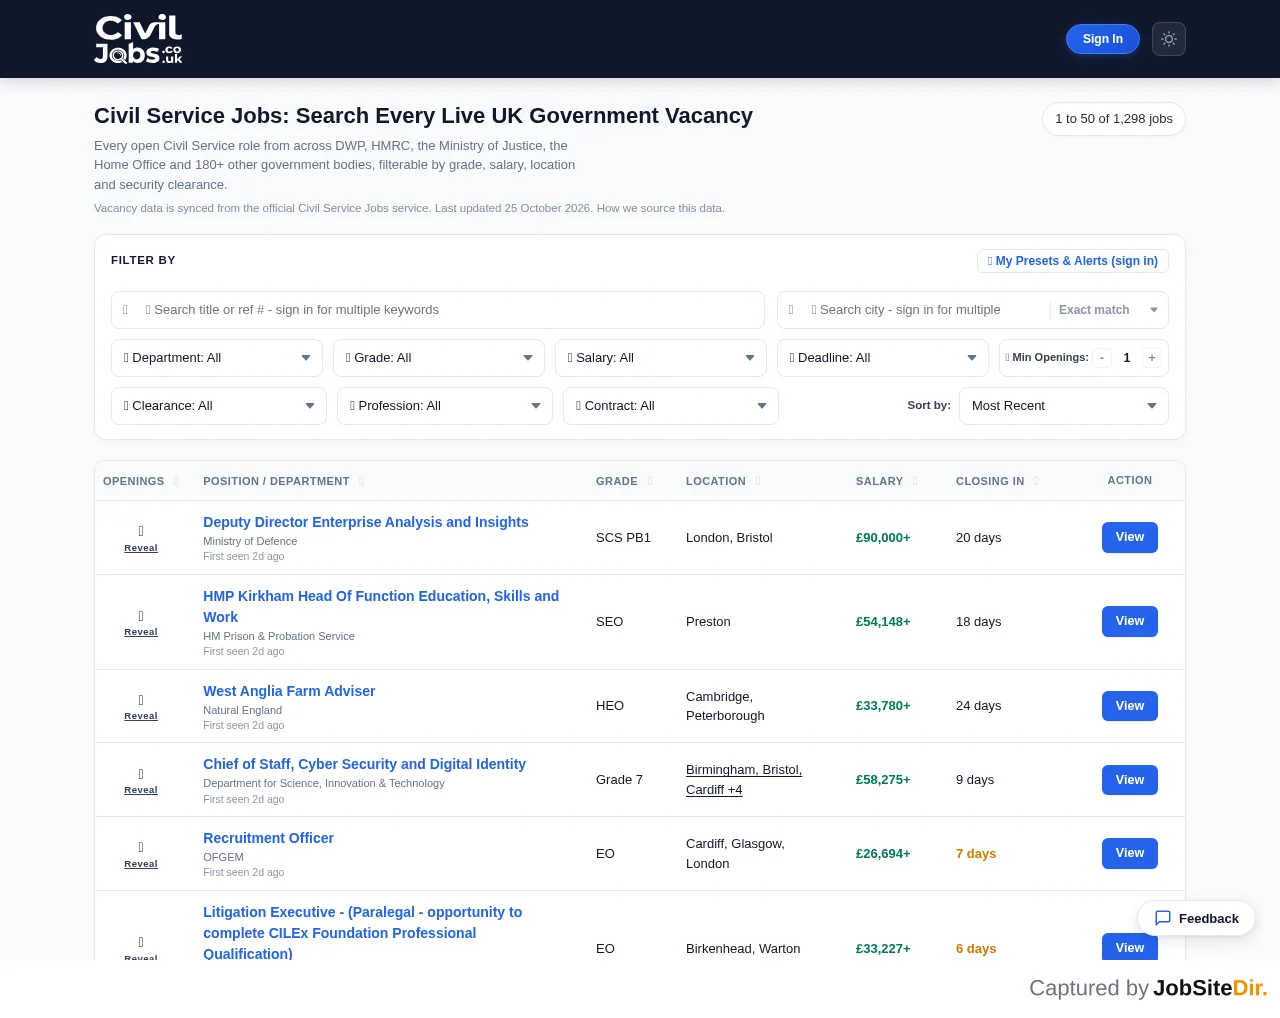Increase Min Openings with plus button
Image resolution: width=1280 pixels, height=1018 pixels.
[x=1152, y=358]
